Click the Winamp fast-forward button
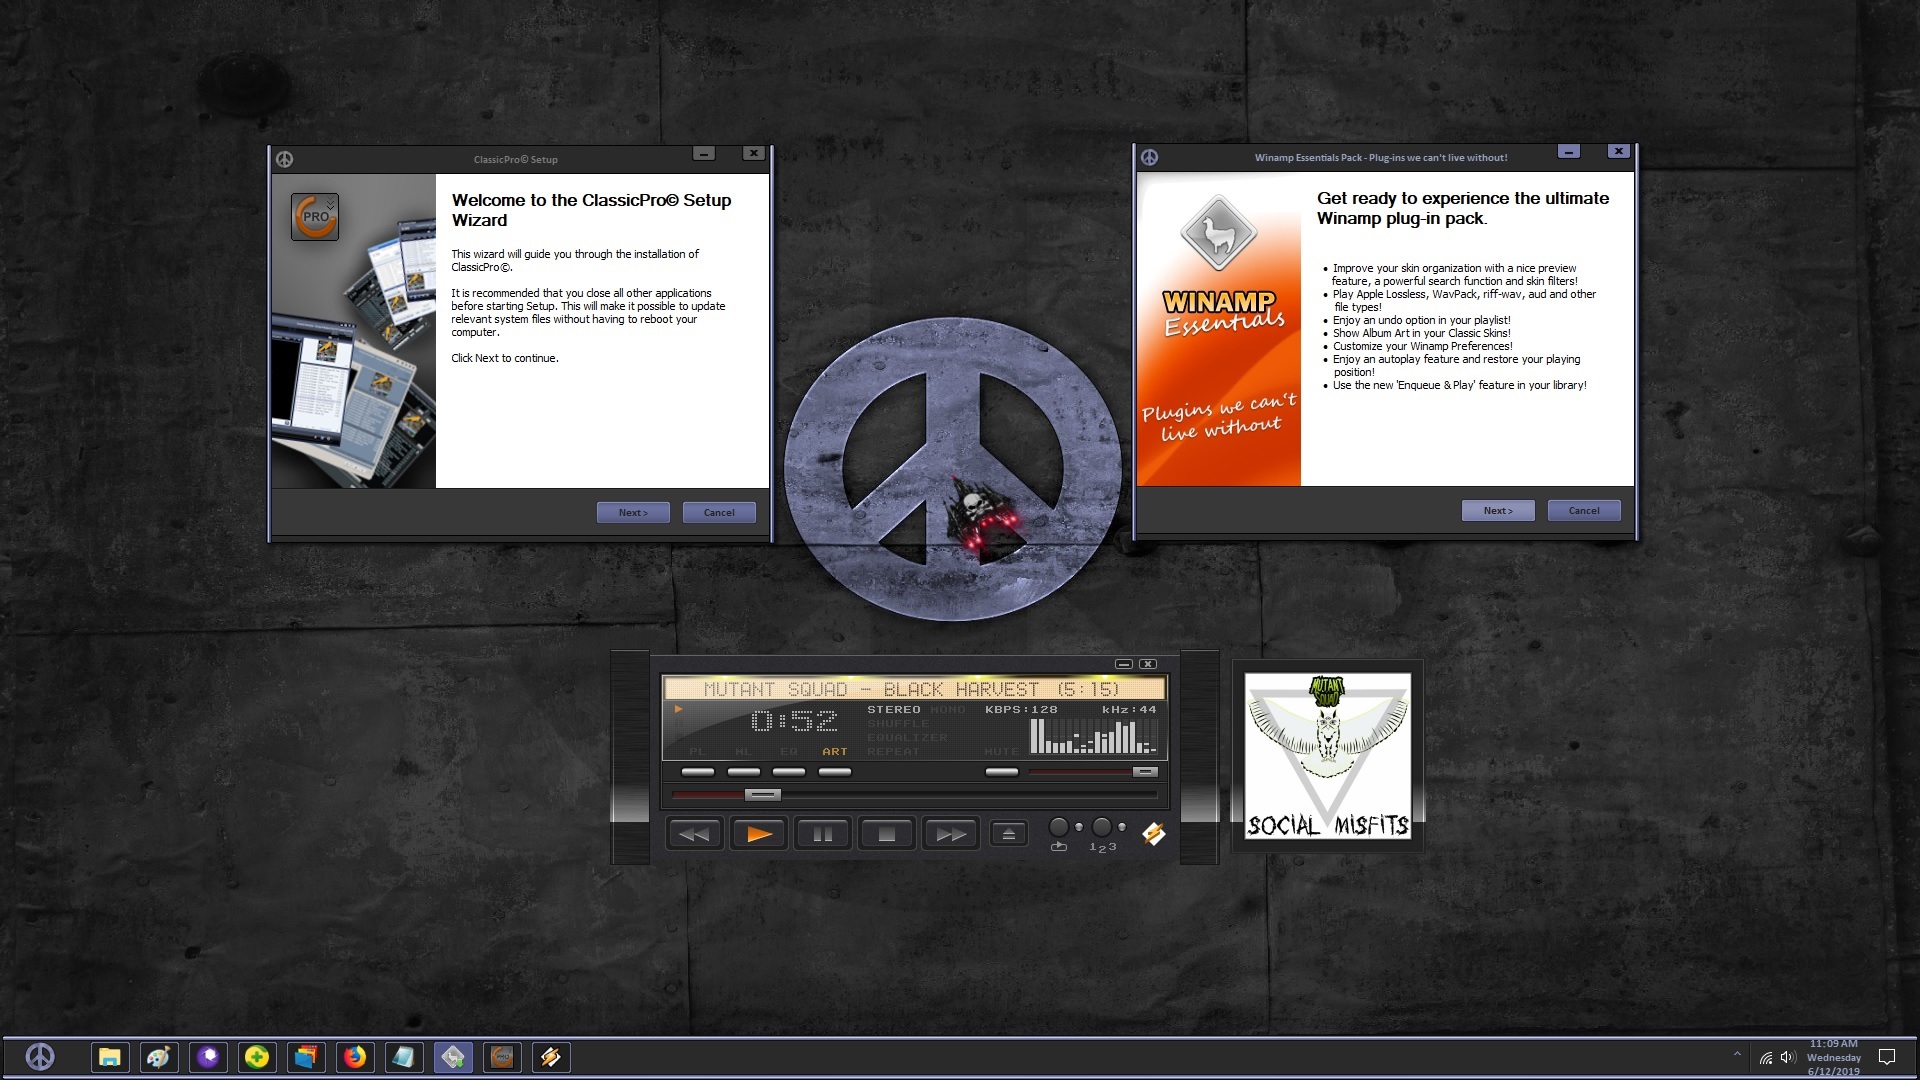Image resolution: width=1920 pixels, height=1080 pixels. (948, 833)
